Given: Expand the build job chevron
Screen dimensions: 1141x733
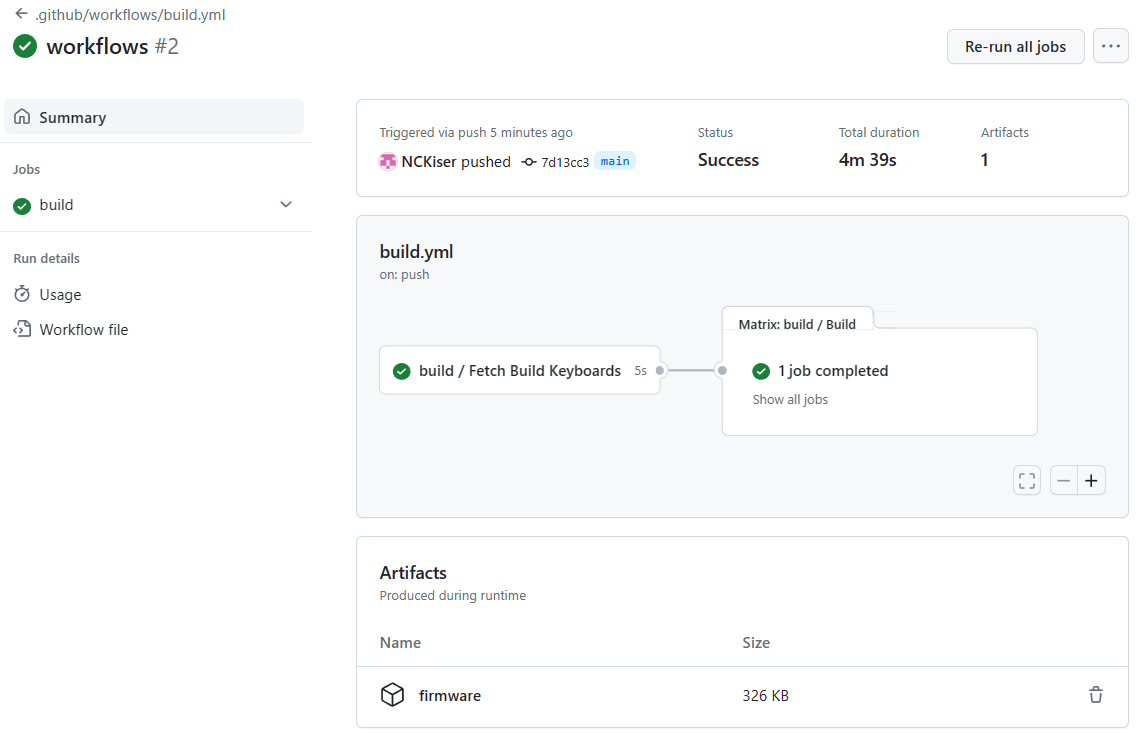Looking at the screenshot, I should pyautogui.click(x=286, y=205).
